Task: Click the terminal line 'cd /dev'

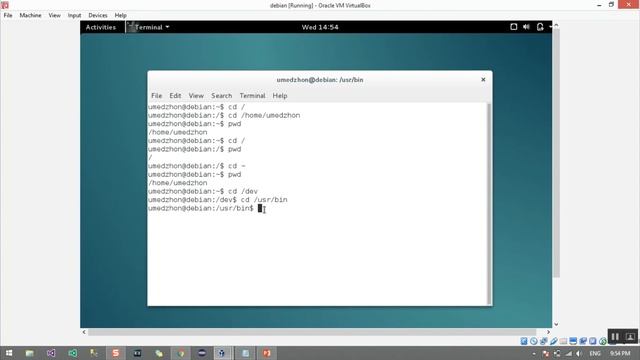Action: pyautogui.click(x=242, y=191)
